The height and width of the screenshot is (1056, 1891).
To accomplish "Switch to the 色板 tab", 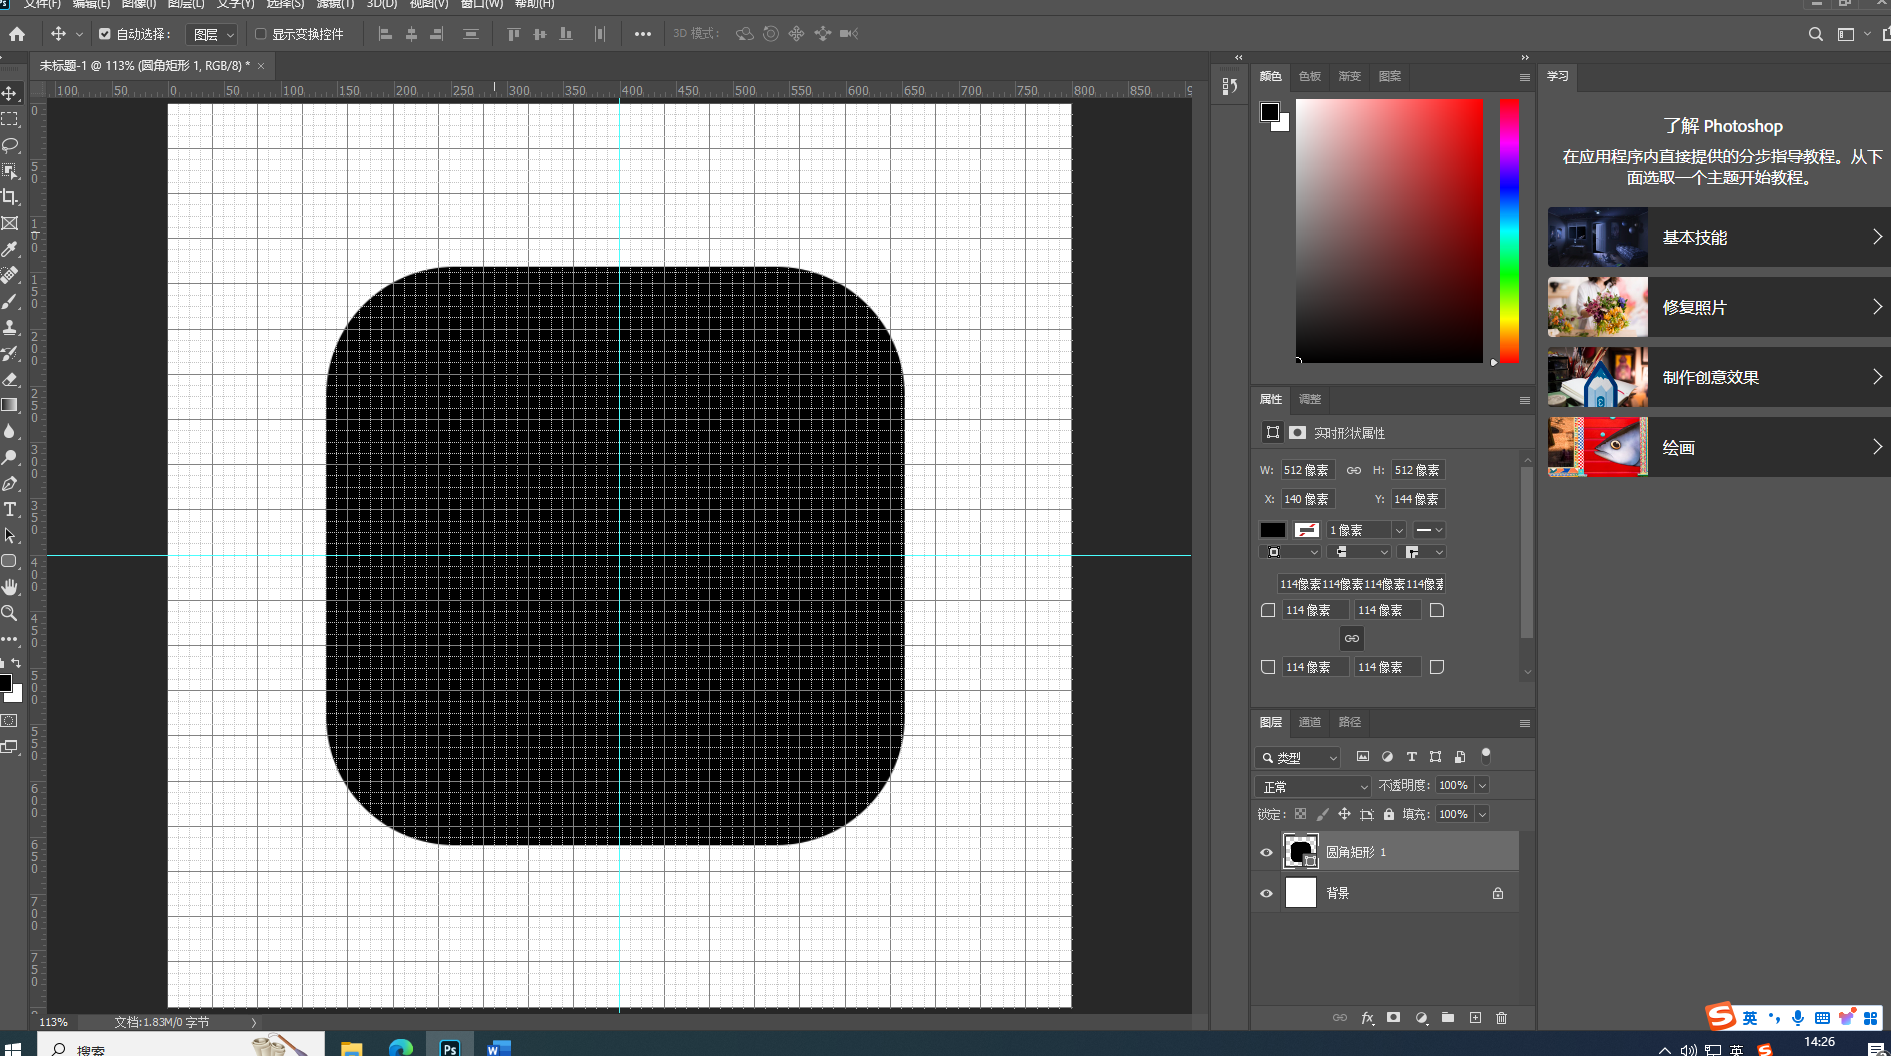I will [1309, 76].
